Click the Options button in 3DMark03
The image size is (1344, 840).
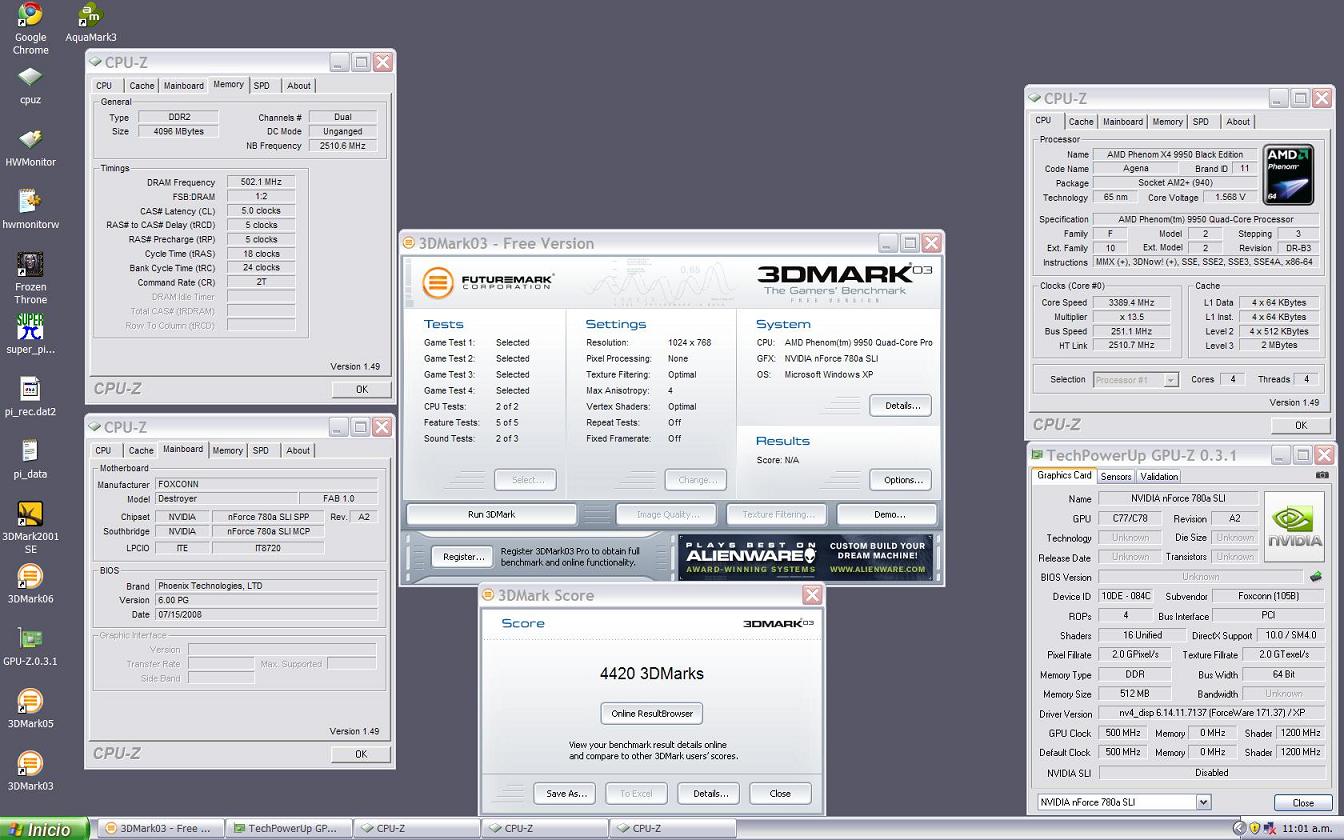click(901, 480)
